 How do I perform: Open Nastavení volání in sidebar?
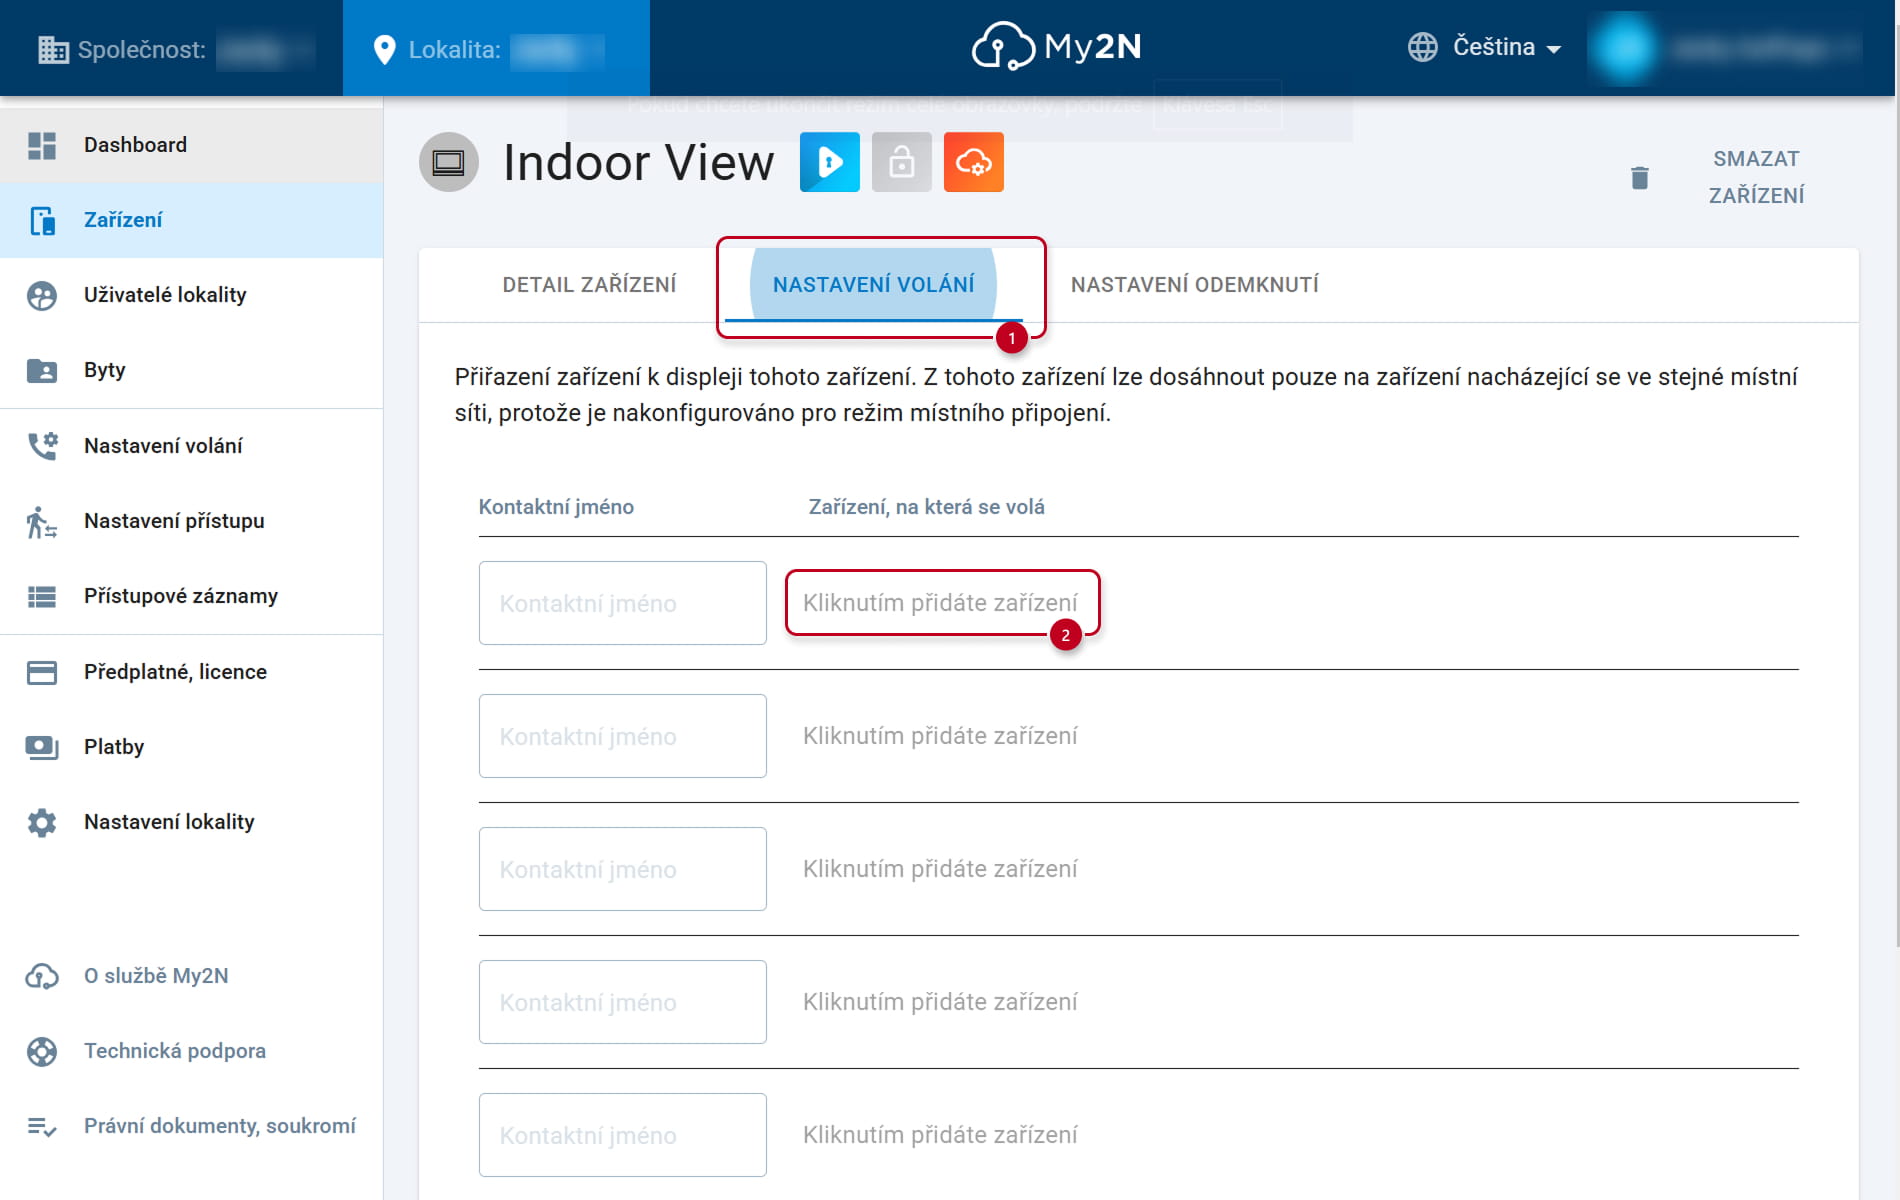[191, 446]
